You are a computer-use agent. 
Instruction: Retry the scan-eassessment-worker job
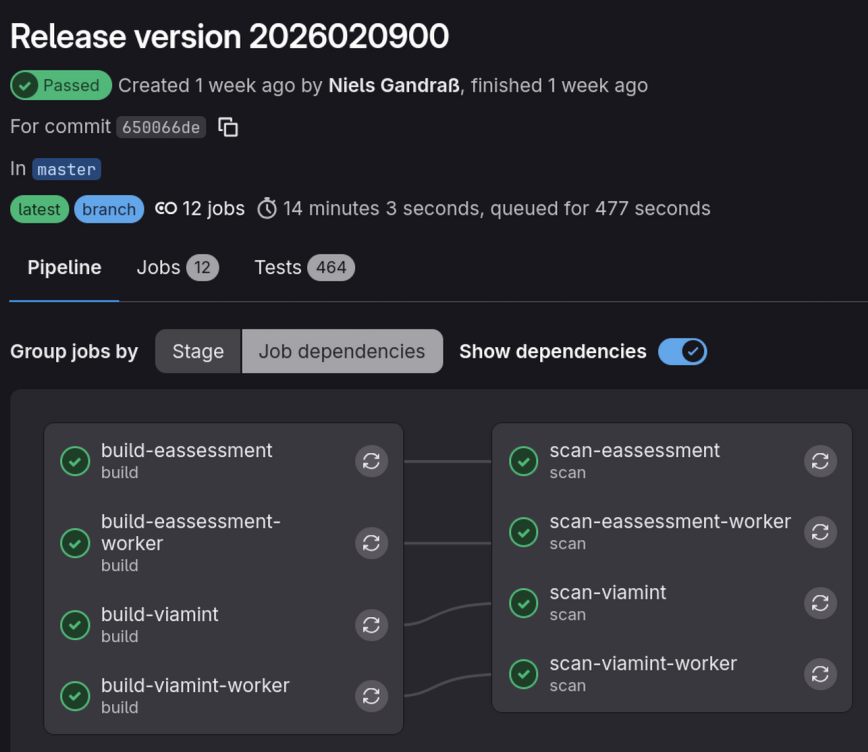tap(820, 532)
